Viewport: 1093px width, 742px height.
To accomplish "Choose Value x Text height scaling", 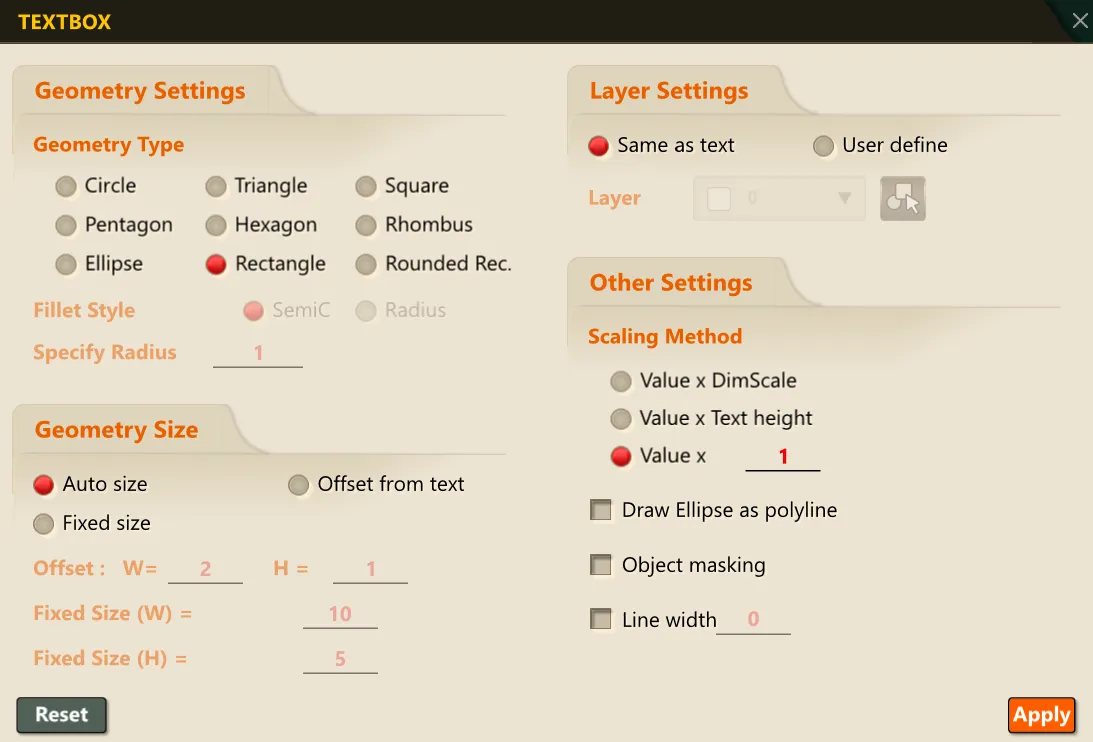I will coord(620,419).
